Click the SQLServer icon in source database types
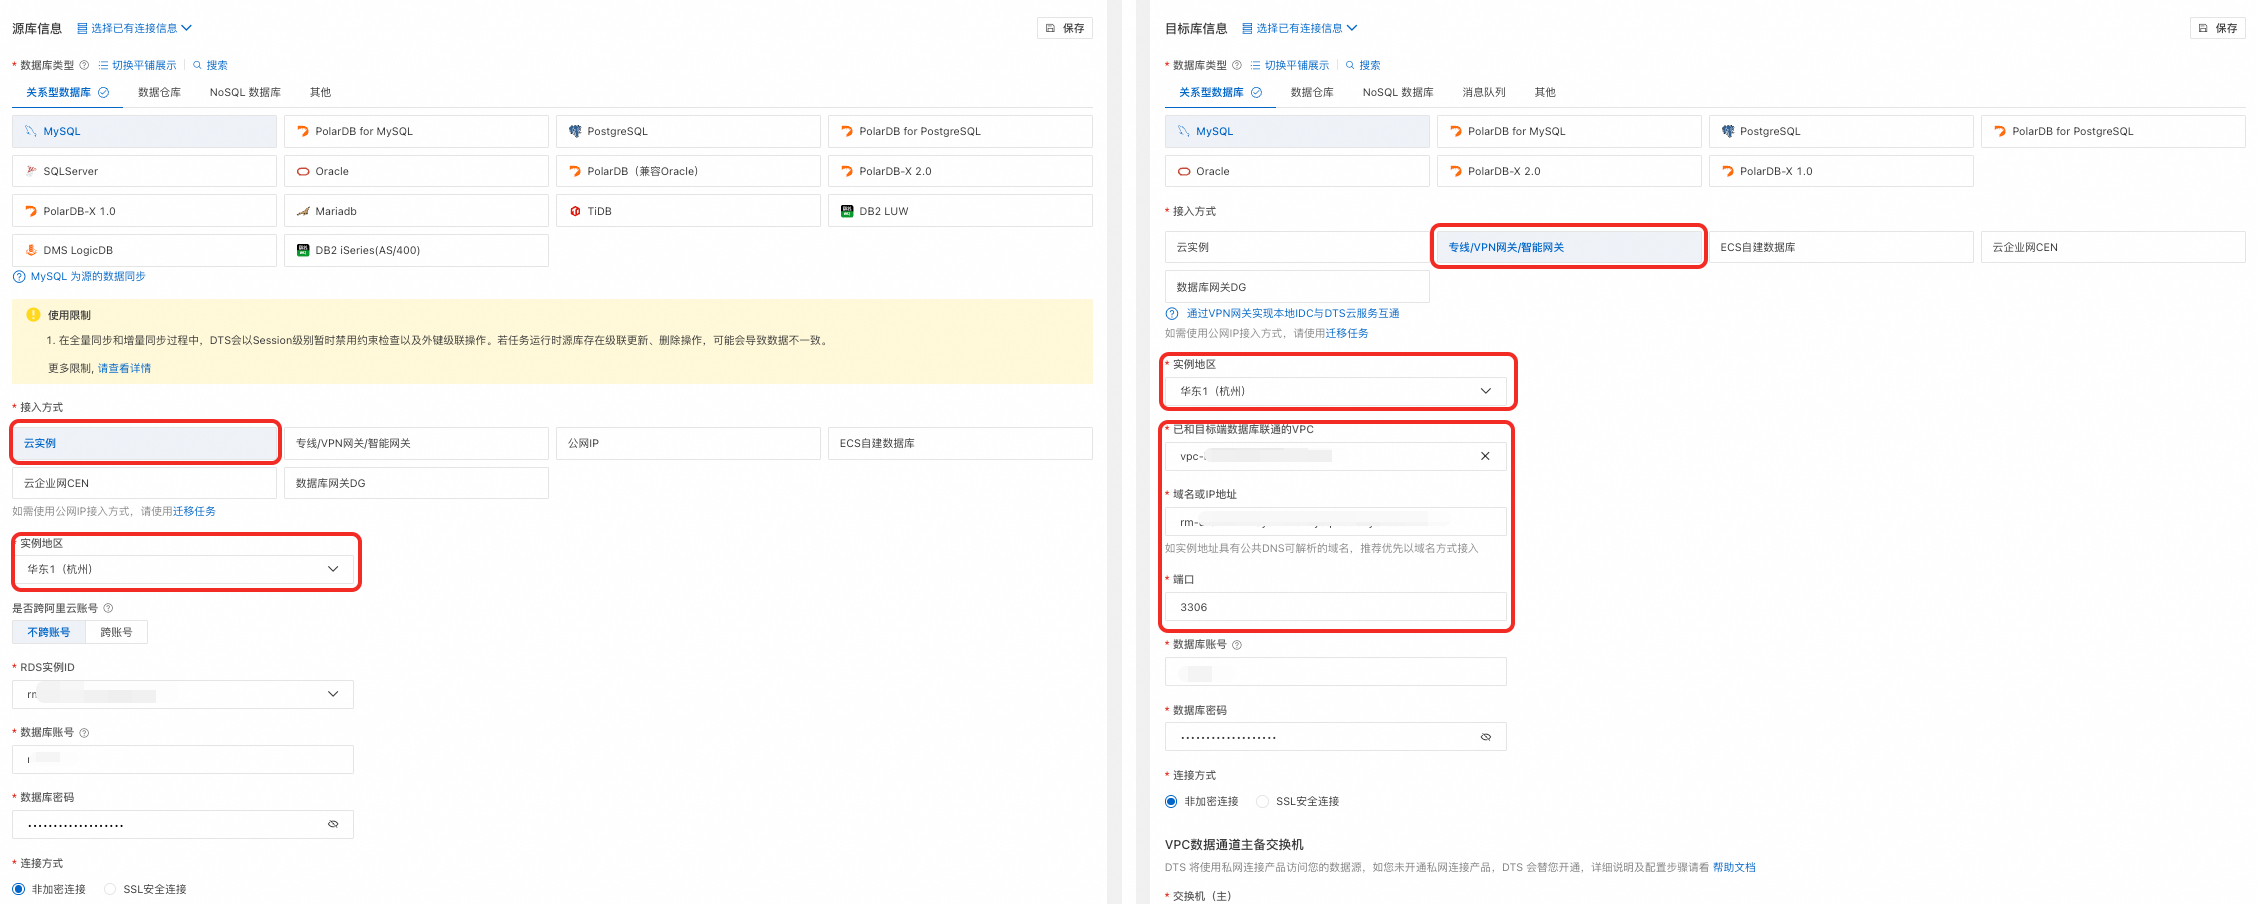 coord(31,171)
